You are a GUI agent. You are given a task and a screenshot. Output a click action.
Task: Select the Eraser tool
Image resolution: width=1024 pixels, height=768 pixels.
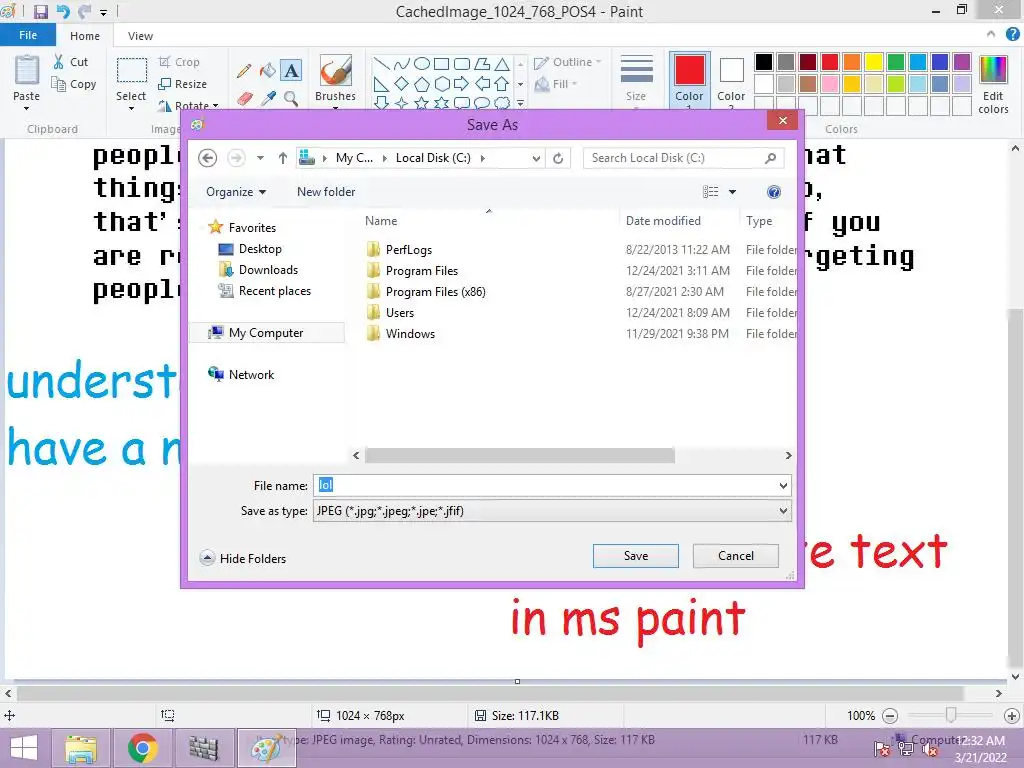(x=244, y=99)
